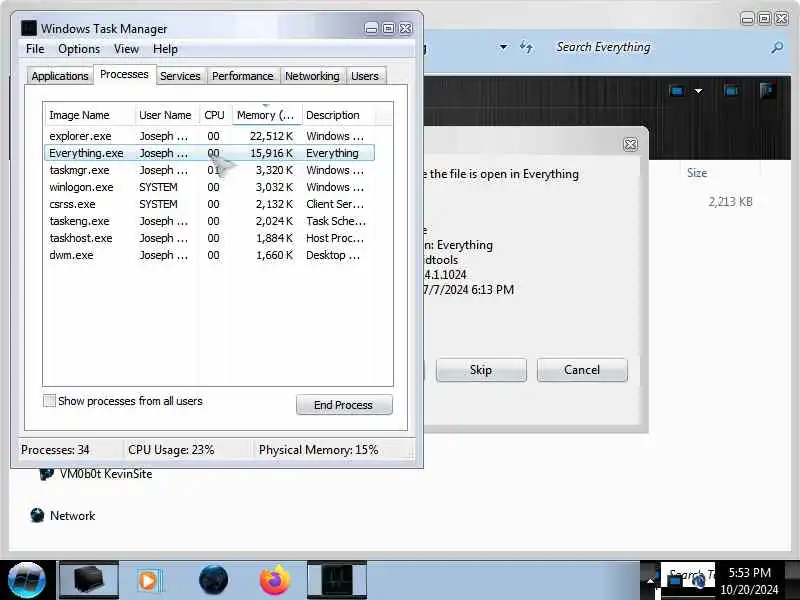Open the View menu in Task Manager
Screen dimensions: 800x600
pos(126,49)
